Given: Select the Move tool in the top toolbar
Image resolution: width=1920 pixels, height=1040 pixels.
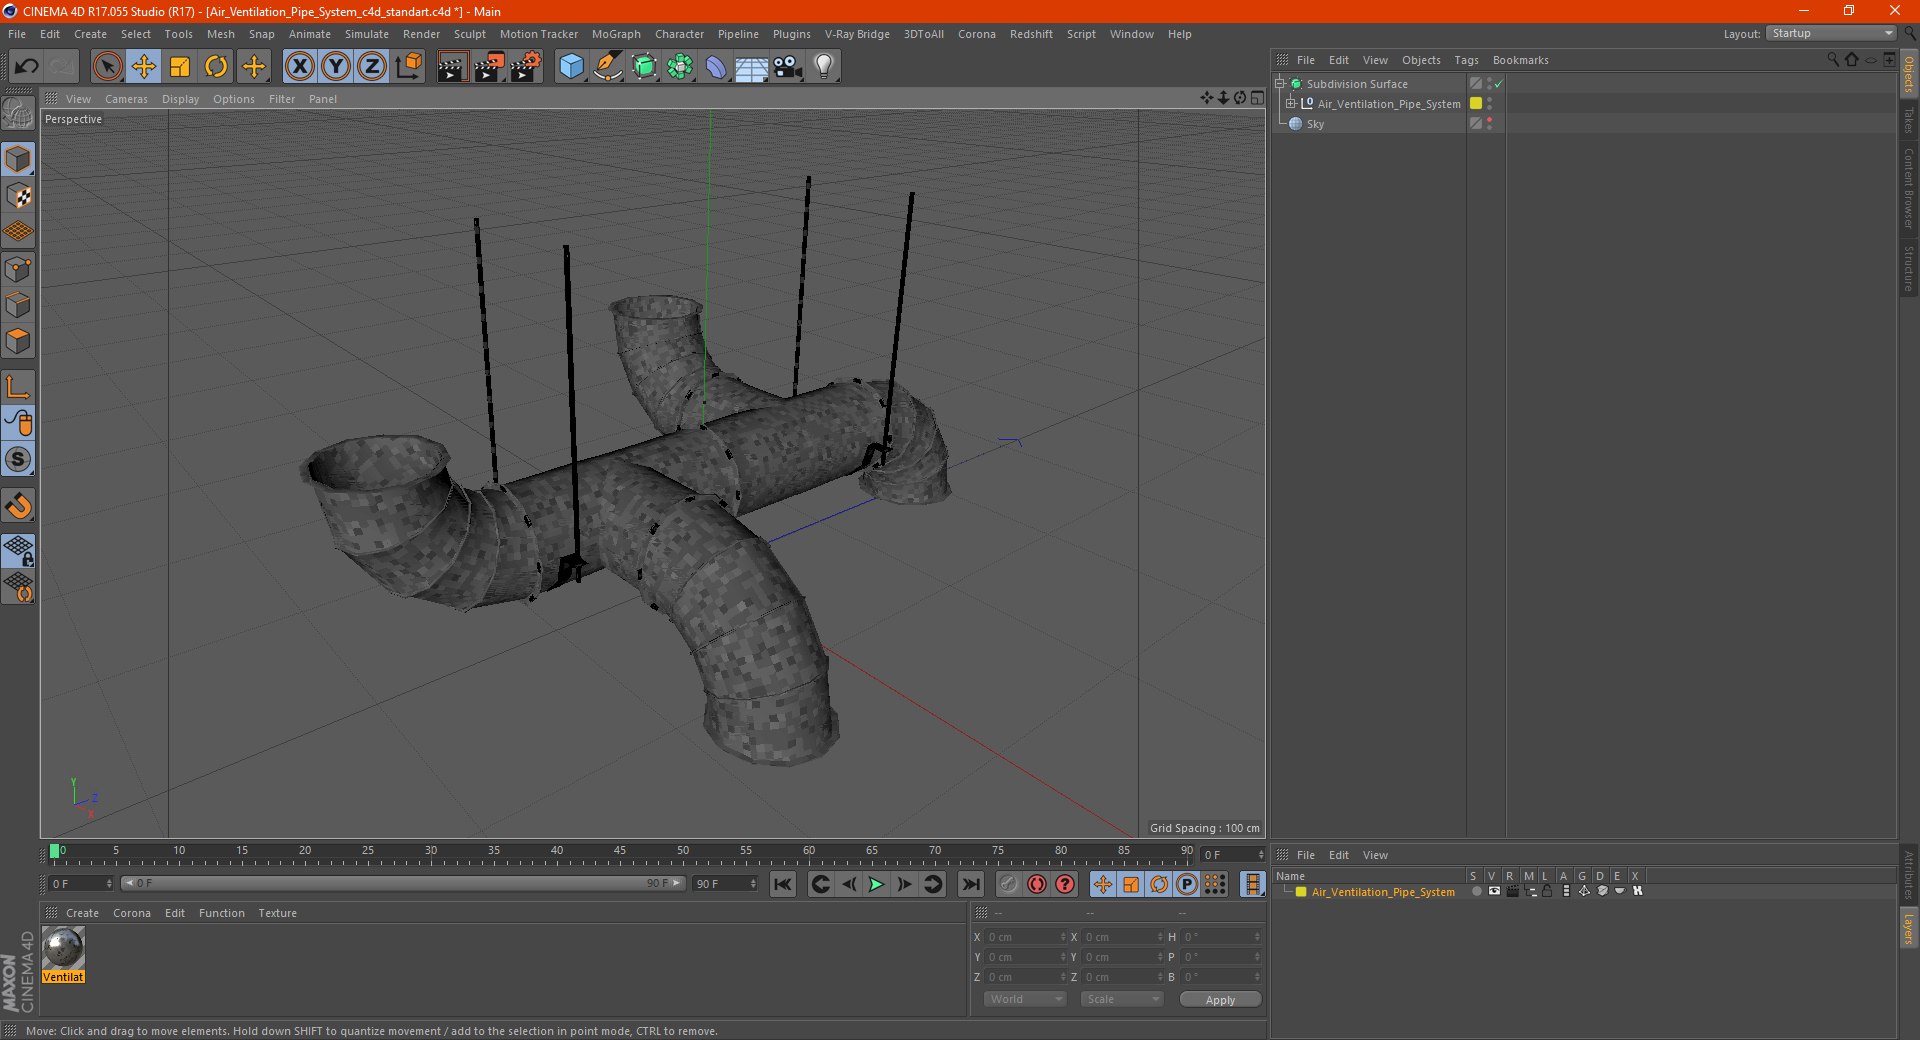Looking at the screenshot, I should pos(144,67).
